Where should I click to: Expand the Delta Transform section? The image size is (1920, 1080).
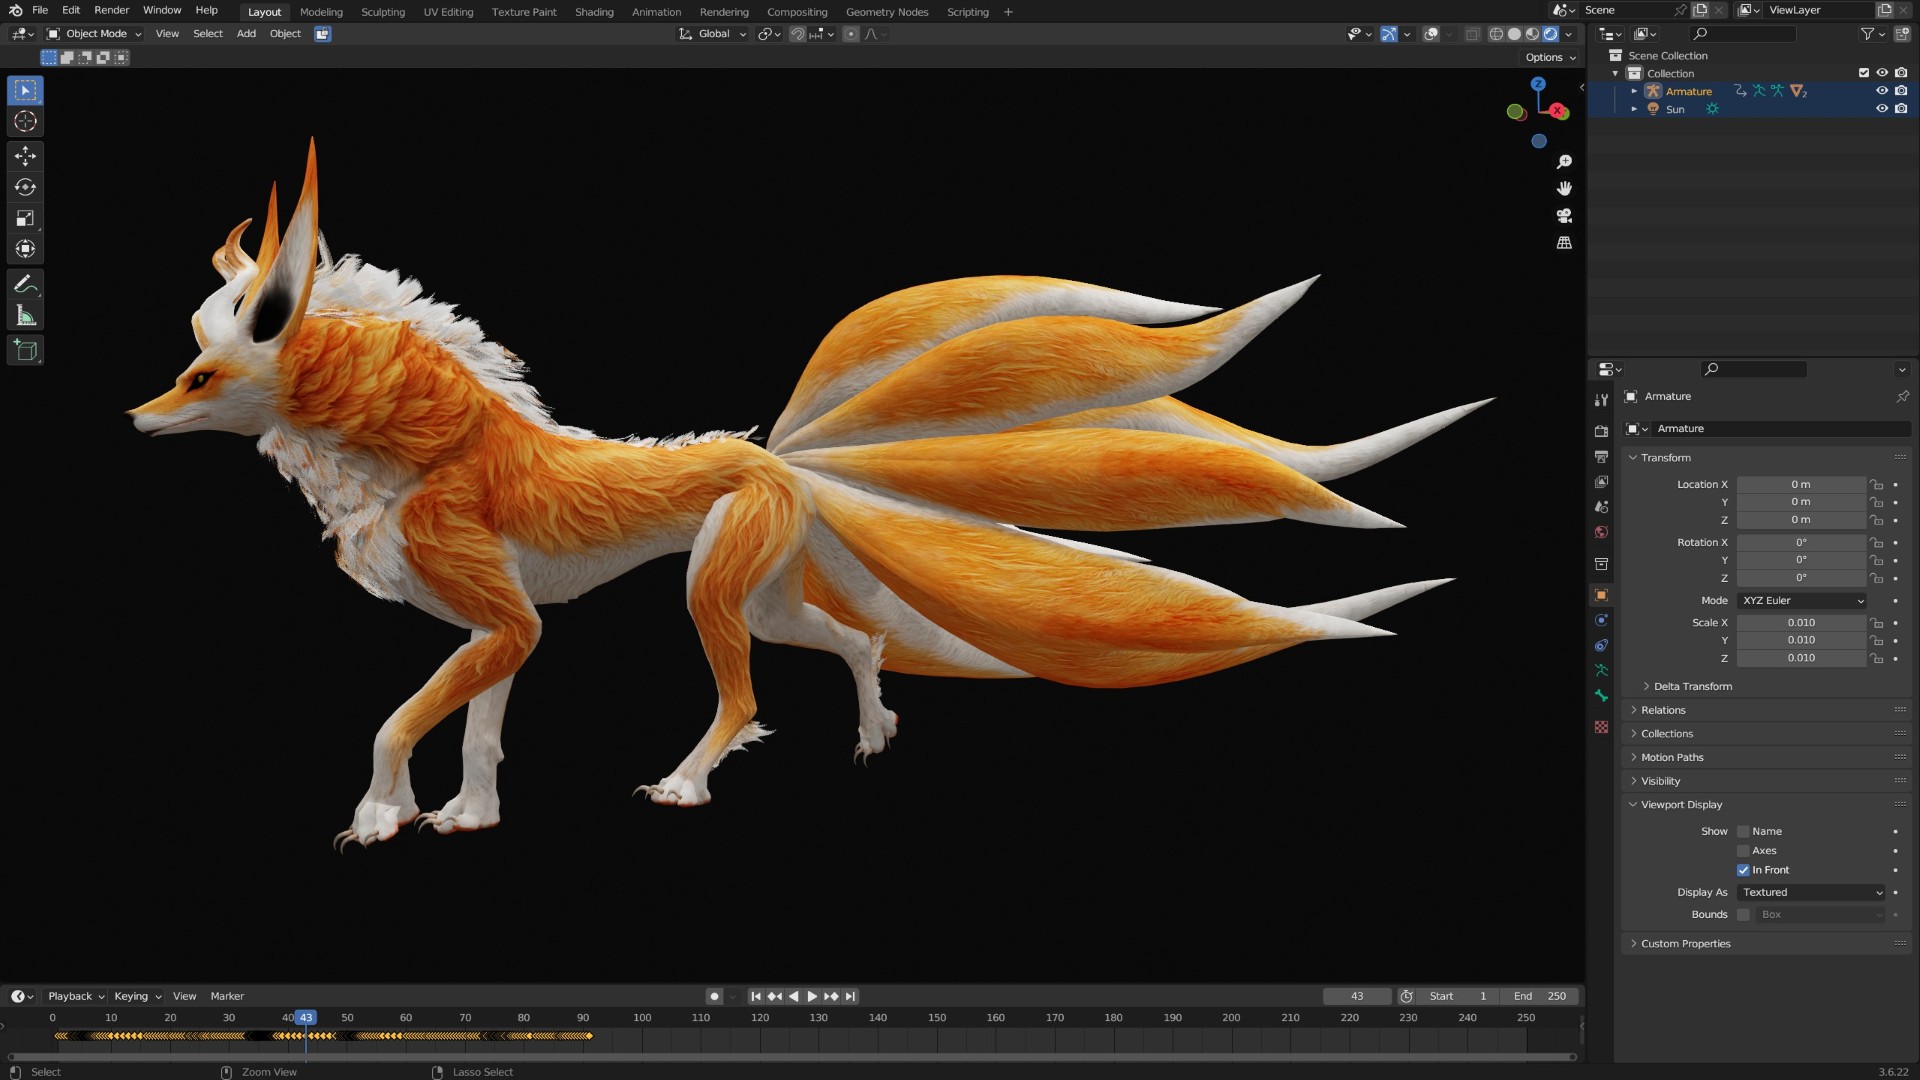1692,687
